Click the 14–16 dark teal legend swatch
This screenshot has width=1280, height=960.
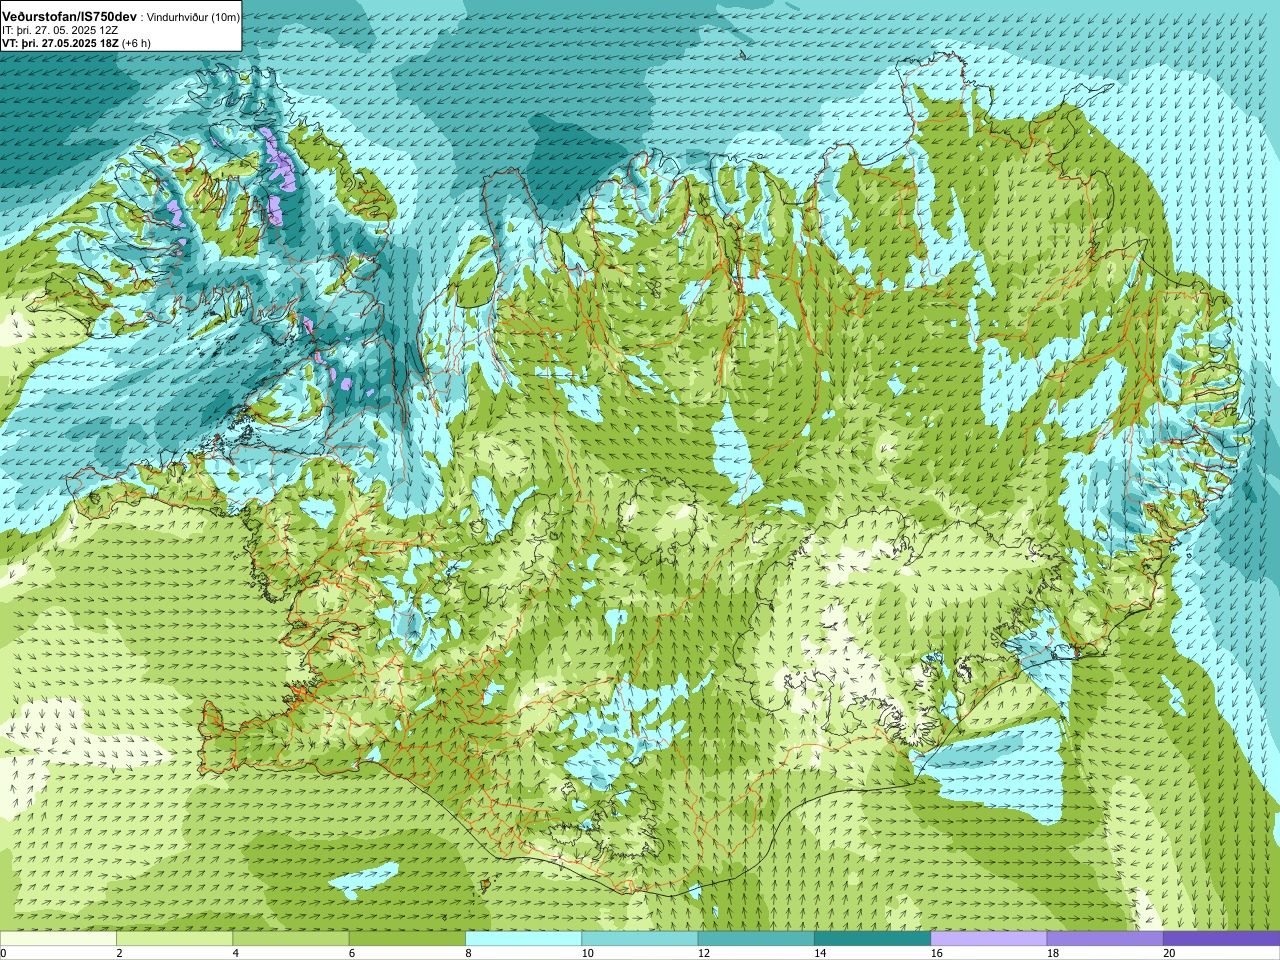click(x=872, y=938)
